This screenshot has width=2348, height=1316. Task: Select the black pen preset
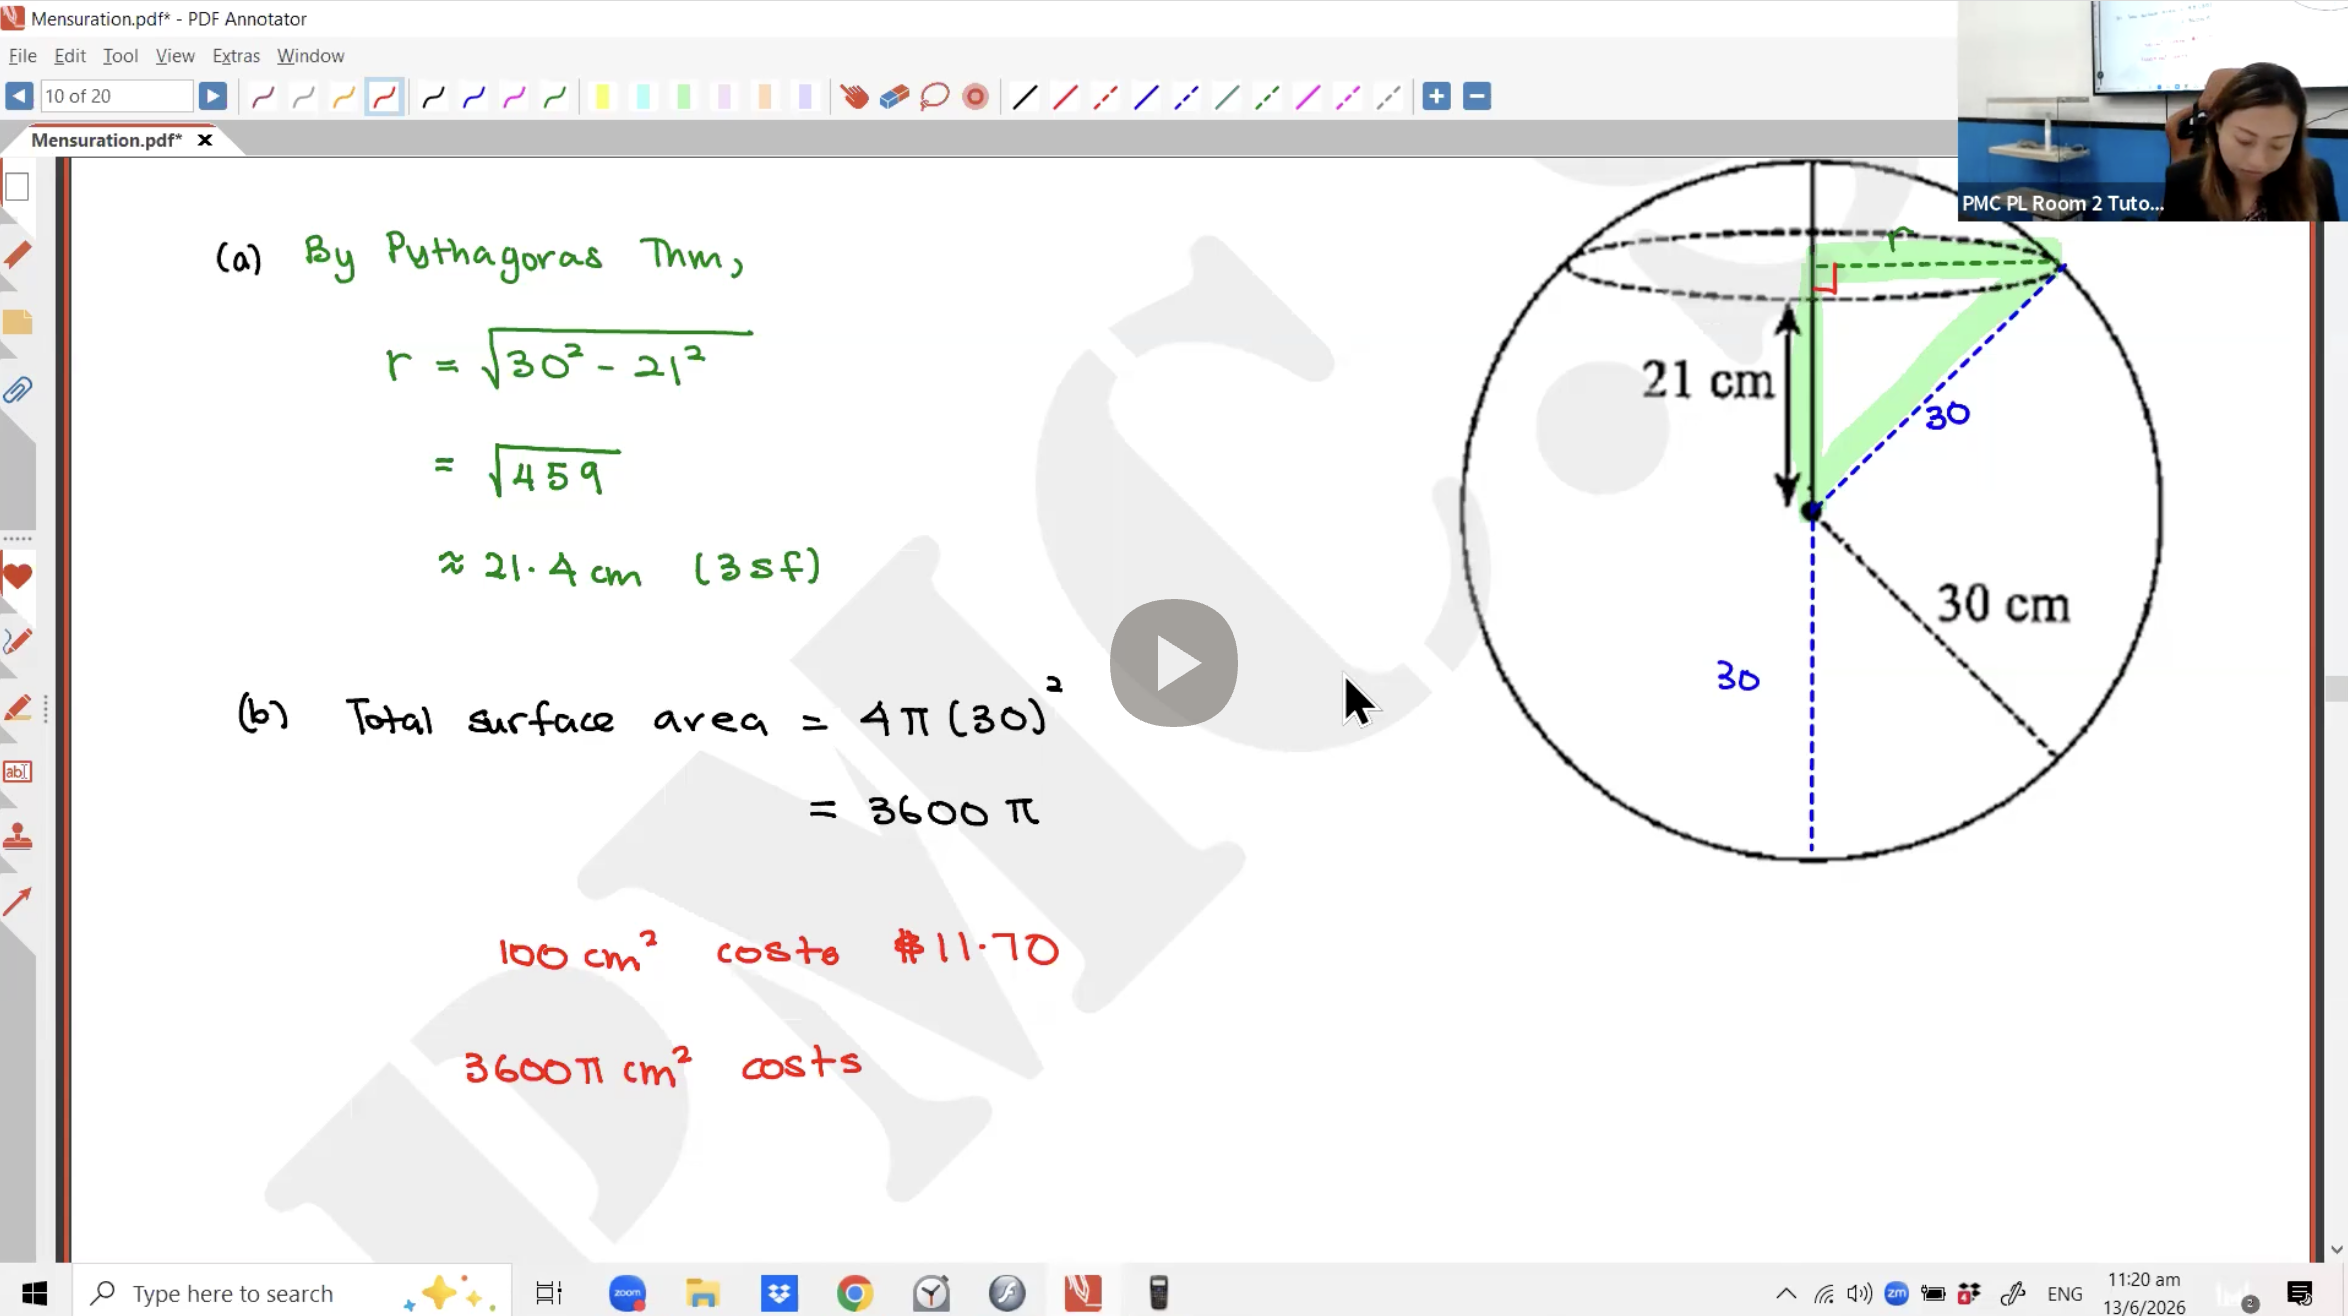point(433,96)
